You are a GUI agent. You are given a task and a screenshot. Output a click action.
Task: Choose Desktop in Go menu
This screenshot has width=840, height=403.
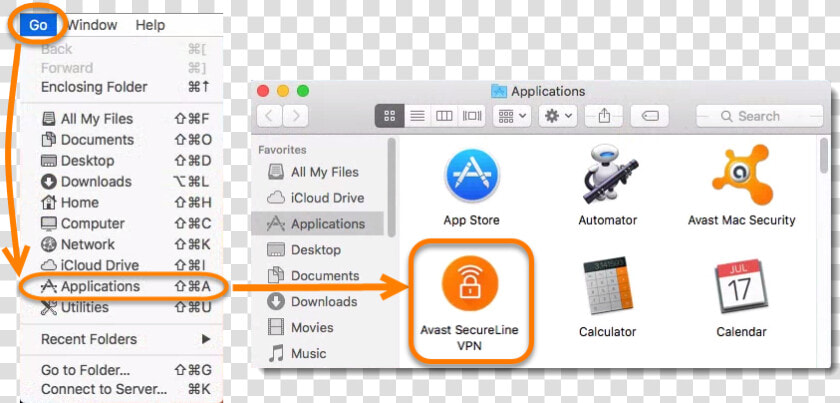pyautogui.click(x=121, y=161)
